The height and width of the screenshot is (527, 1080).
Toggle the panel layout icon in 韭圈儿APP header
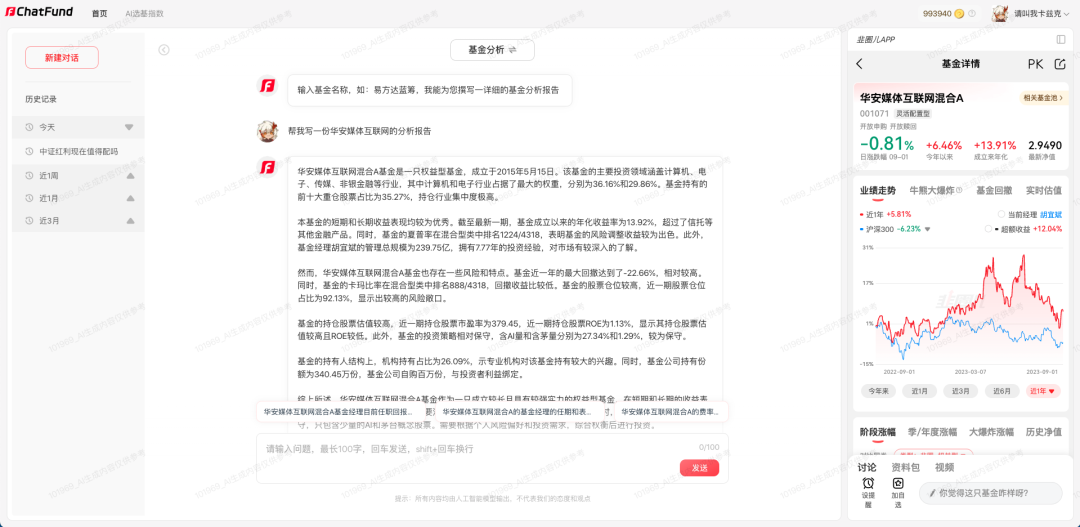coord(1061,39)
